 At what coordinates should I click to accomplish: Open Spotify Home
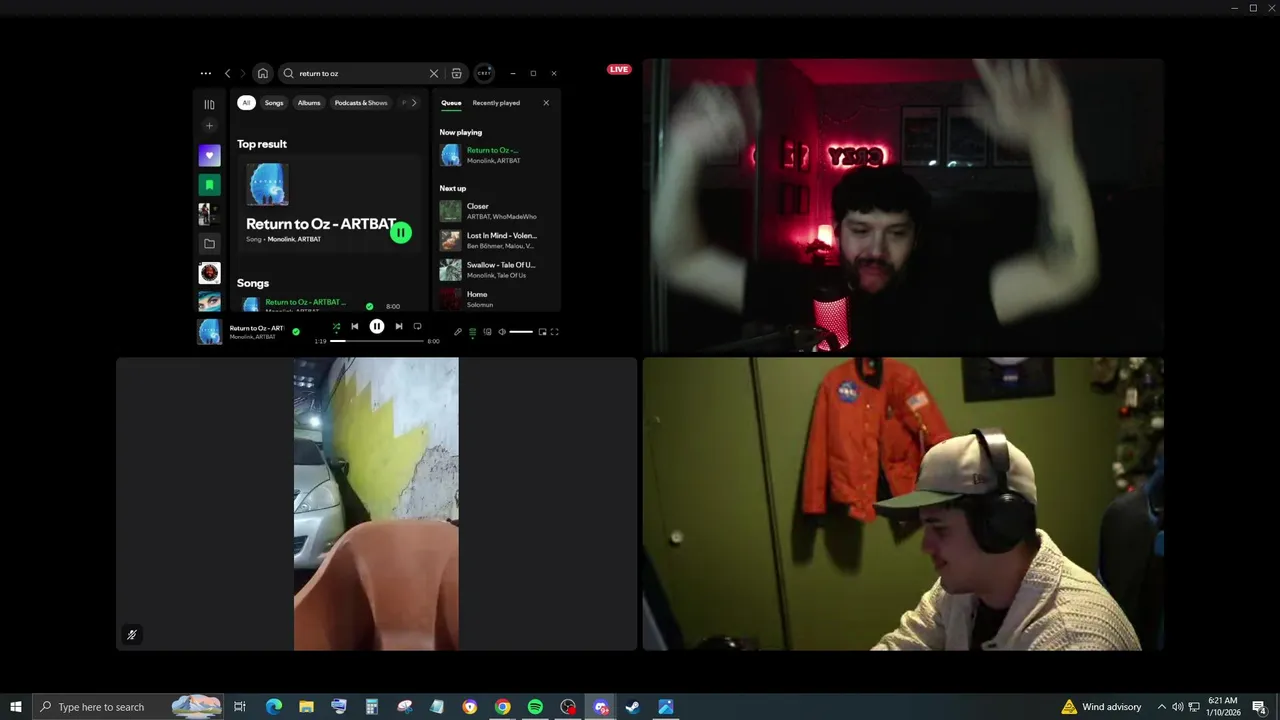262,73
